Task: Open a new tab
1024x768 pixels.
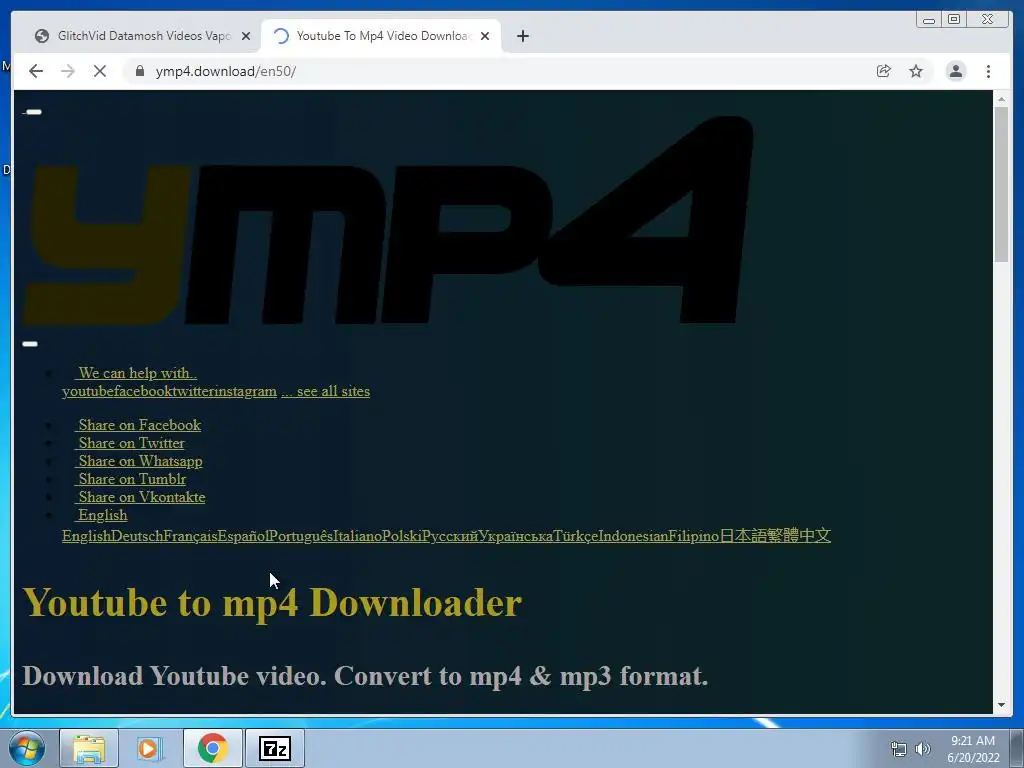Action: coord(522,36)
